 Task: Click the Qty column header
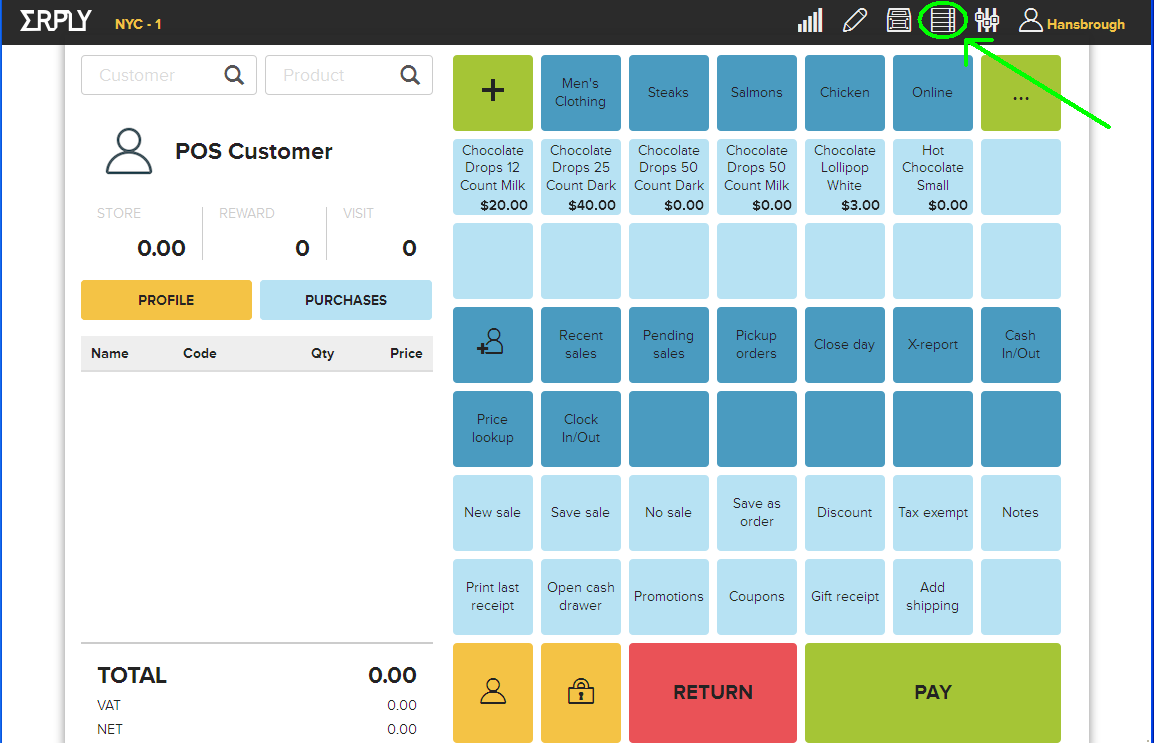[322, 353]
